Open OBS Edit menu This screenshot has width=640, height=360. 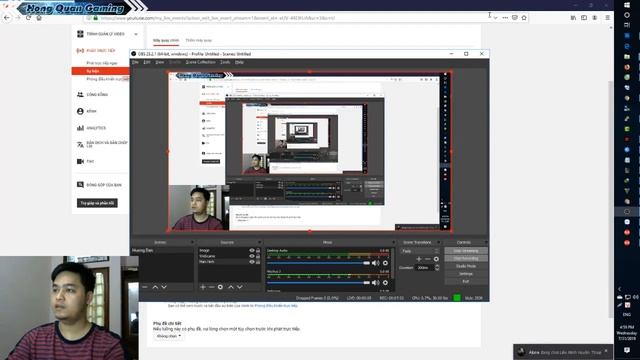147,62
